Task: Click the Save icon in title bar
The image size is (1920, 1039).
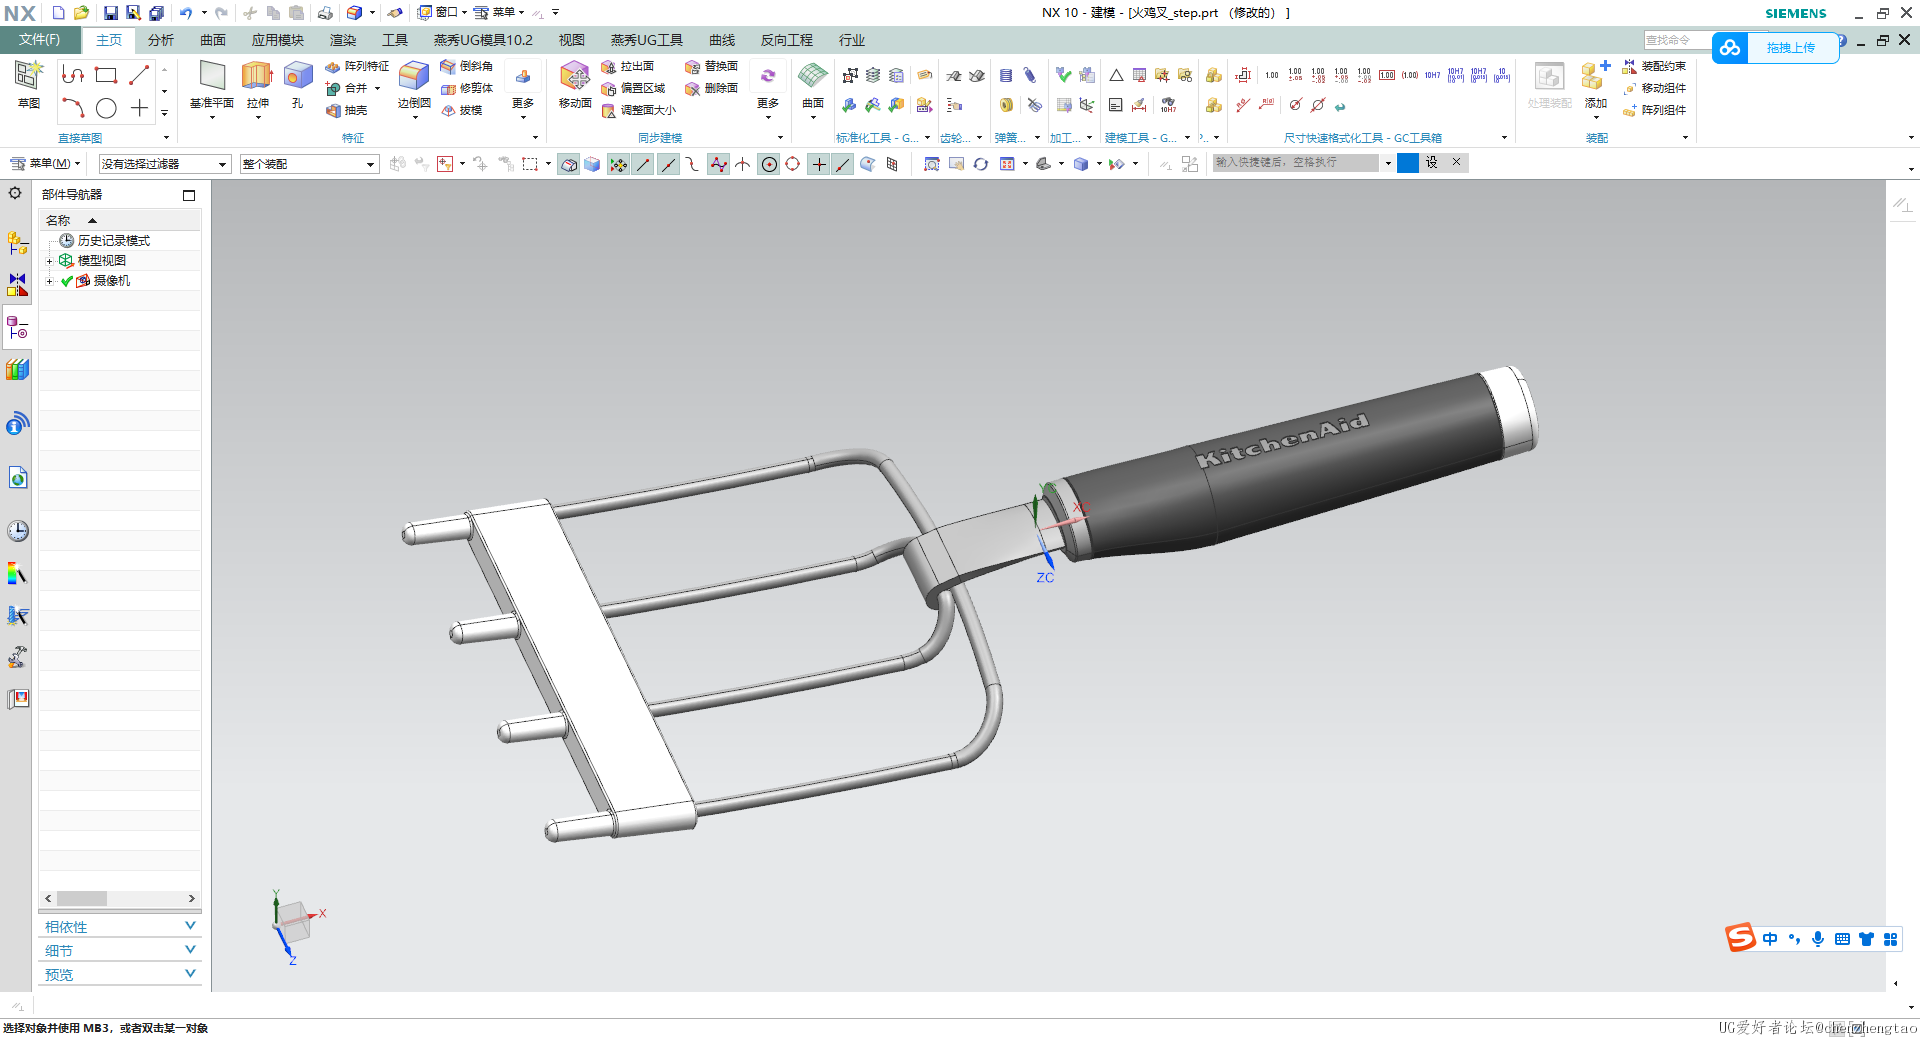Action: (111, 13)
